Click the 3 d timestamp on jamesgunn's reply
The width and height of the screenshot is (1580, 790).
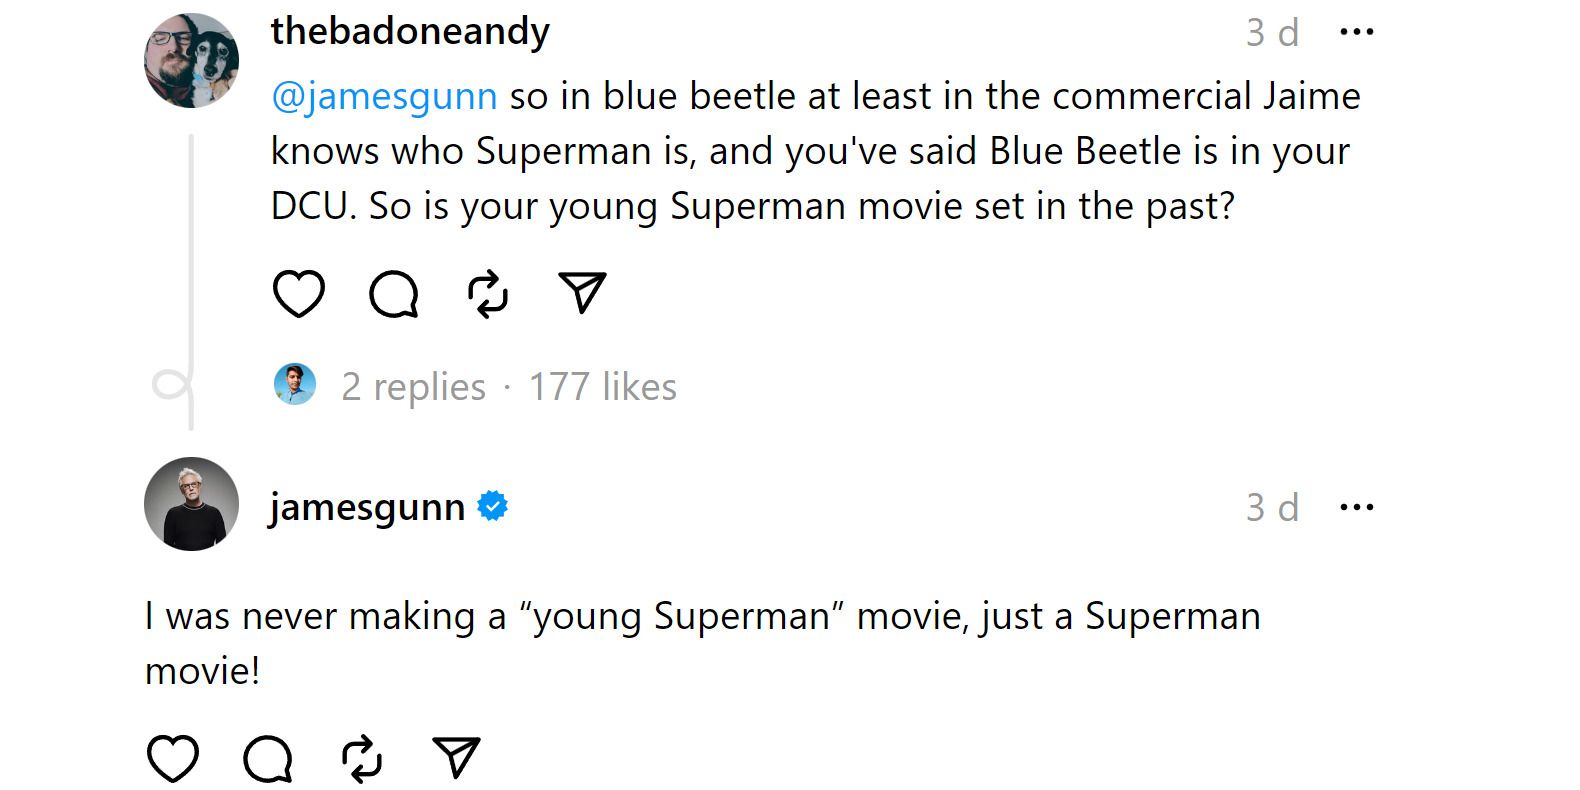point(1270,506)
